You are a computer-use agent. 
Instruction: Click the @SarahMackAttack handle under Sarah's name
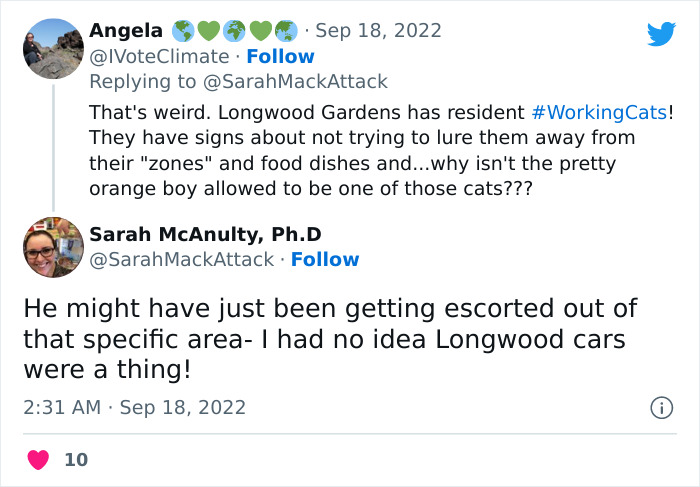point(182,259)
